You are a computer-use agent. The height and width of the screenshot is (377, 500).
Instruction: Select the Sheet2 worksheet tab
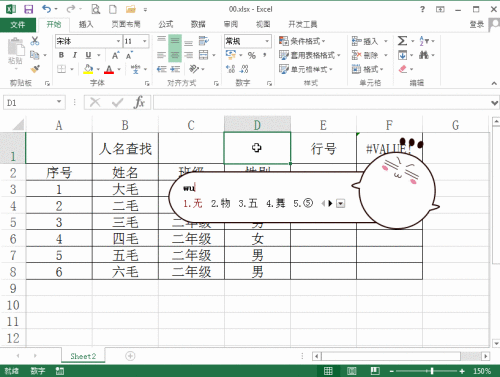click(x=83, y=356)
